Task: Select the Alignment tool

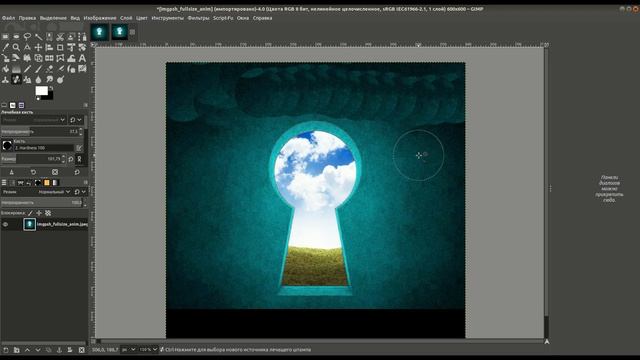Action: pyautogui.click(x=49, y=47)
